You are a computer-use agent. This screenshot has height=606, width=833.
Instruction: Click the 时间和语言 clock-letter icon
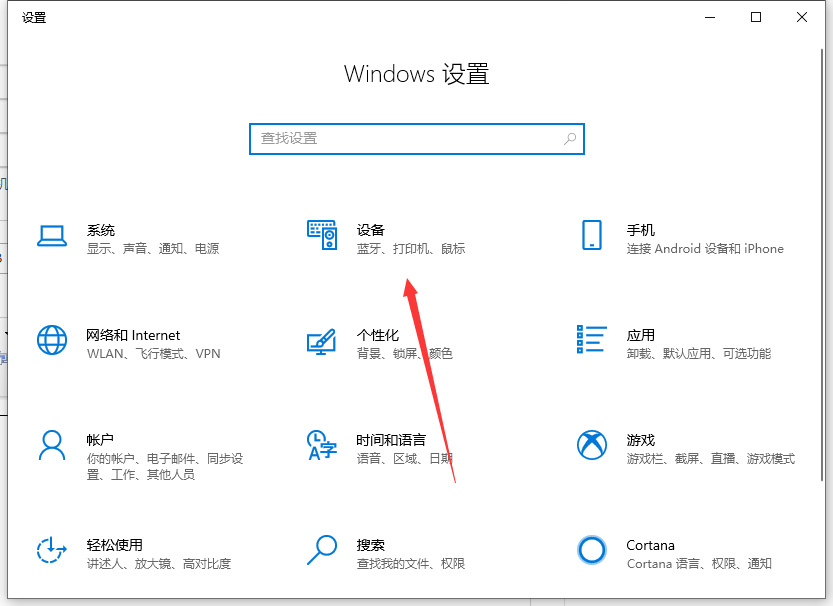[x=322, y=445]
